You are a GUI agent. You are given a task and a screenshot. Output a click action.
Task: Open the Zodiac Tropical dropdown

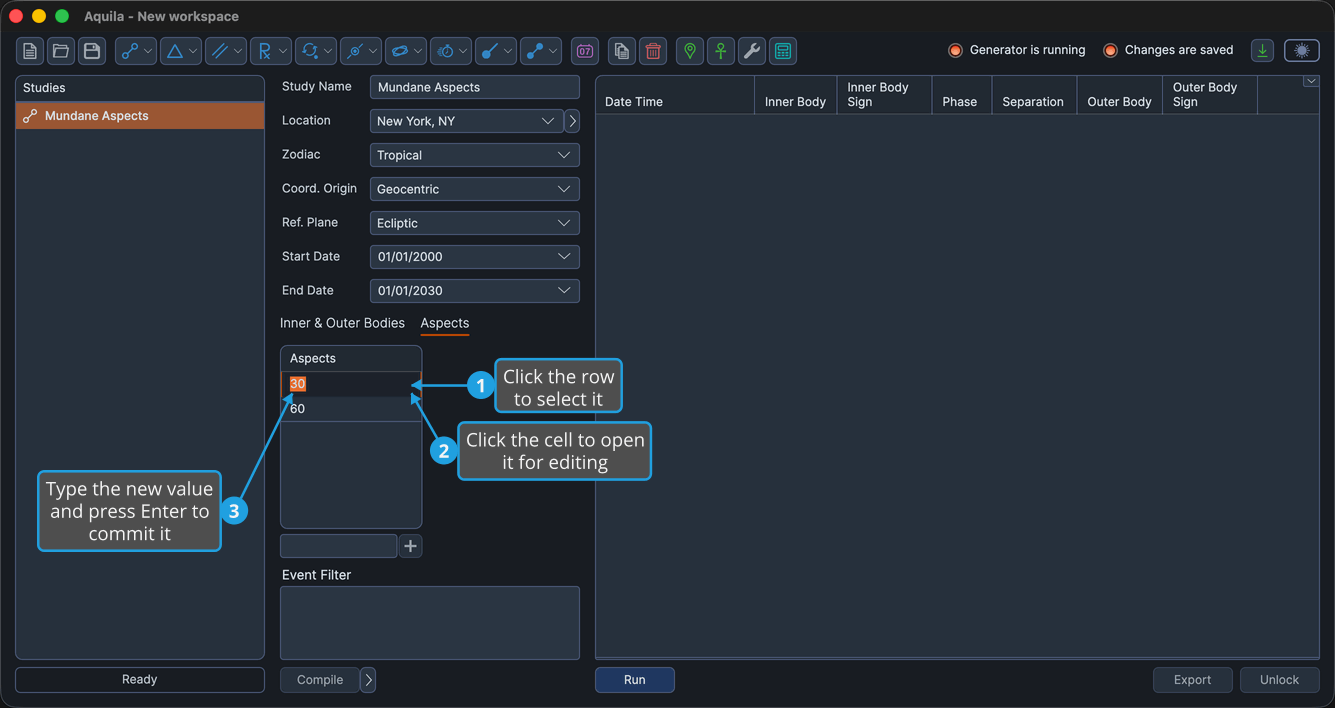[x=475, y=155]
